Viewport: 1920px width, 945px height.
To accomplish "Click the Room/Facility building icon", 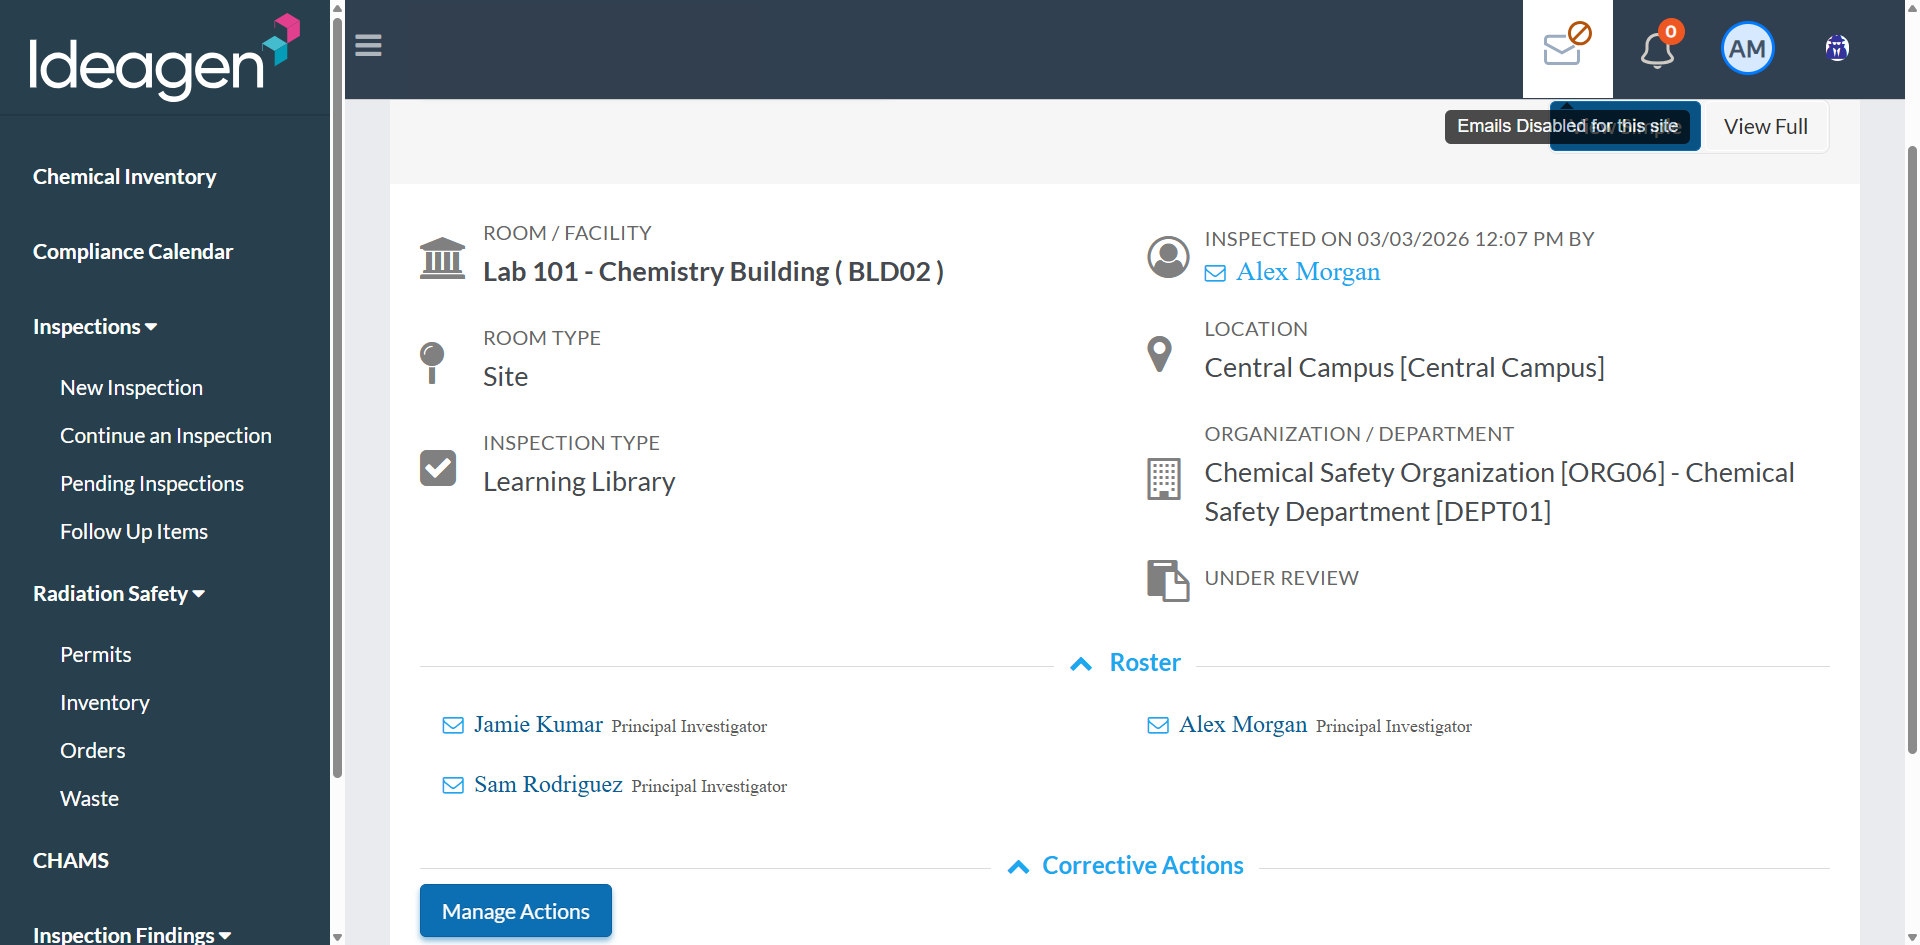I will point(442,259).
